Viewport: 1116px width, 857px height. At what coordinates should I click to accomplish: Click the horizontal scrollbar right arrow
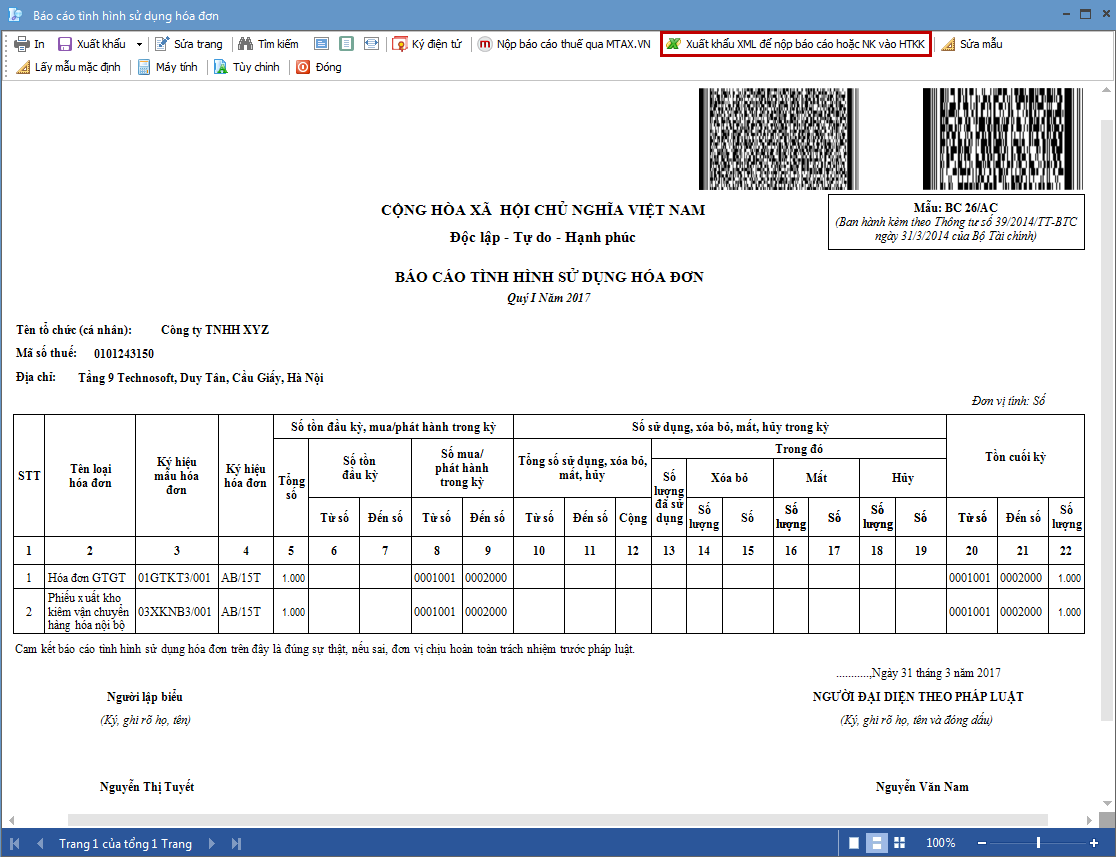click(1090, 820)
